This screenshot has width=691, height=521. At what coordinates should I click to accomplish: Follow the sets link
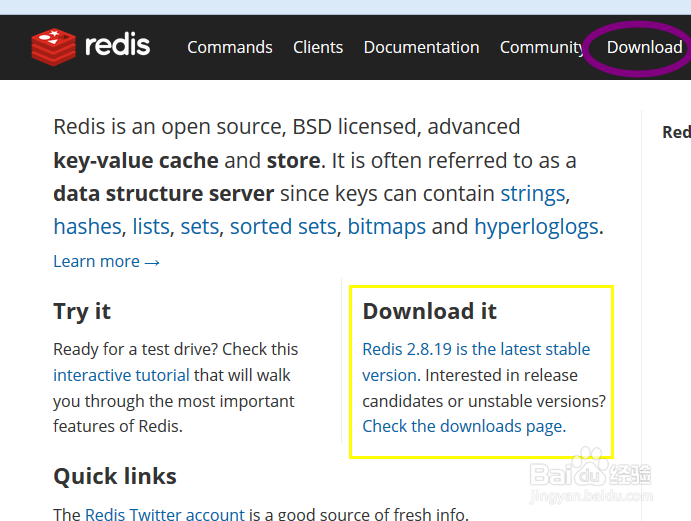[x=200, y=227]
